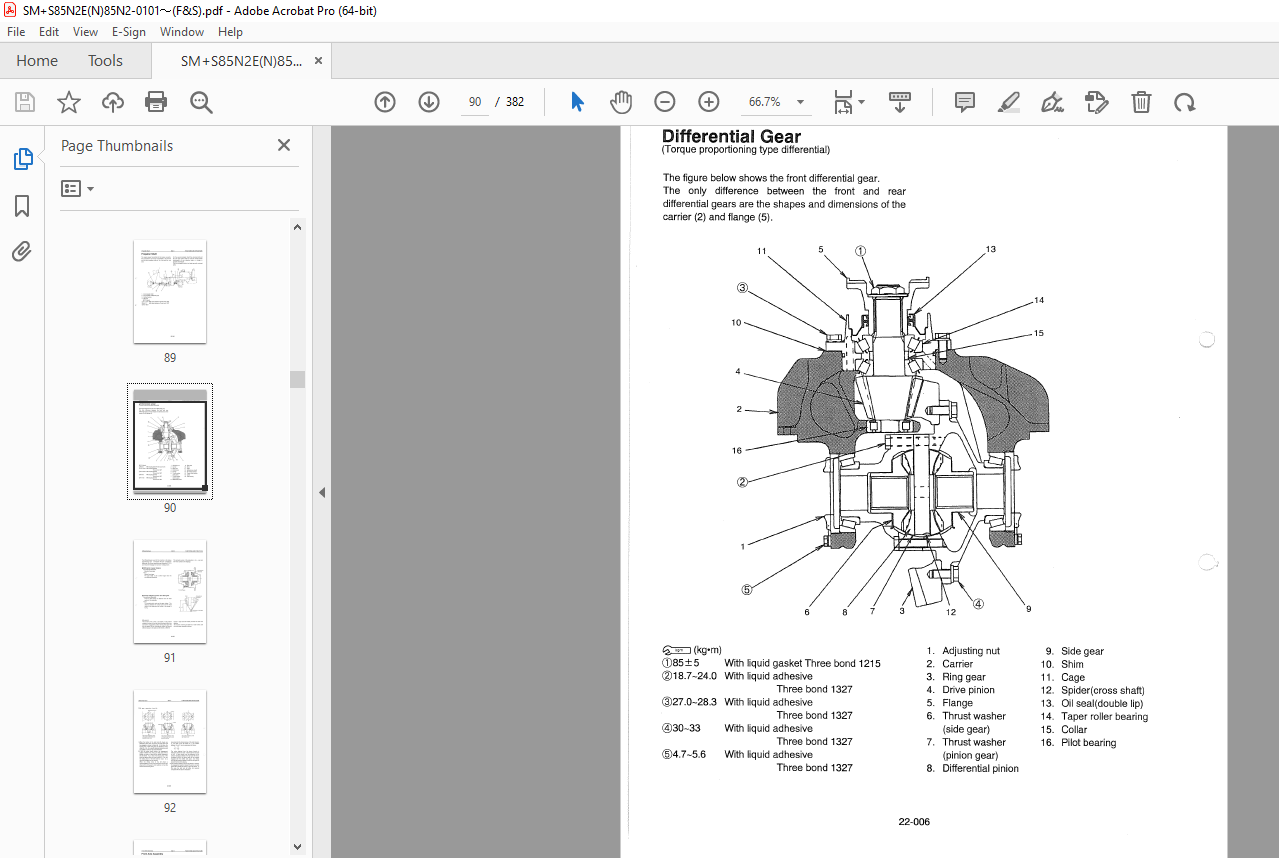
Task: Select the page 89 thumbnail
Action: [x=170, y=291]
